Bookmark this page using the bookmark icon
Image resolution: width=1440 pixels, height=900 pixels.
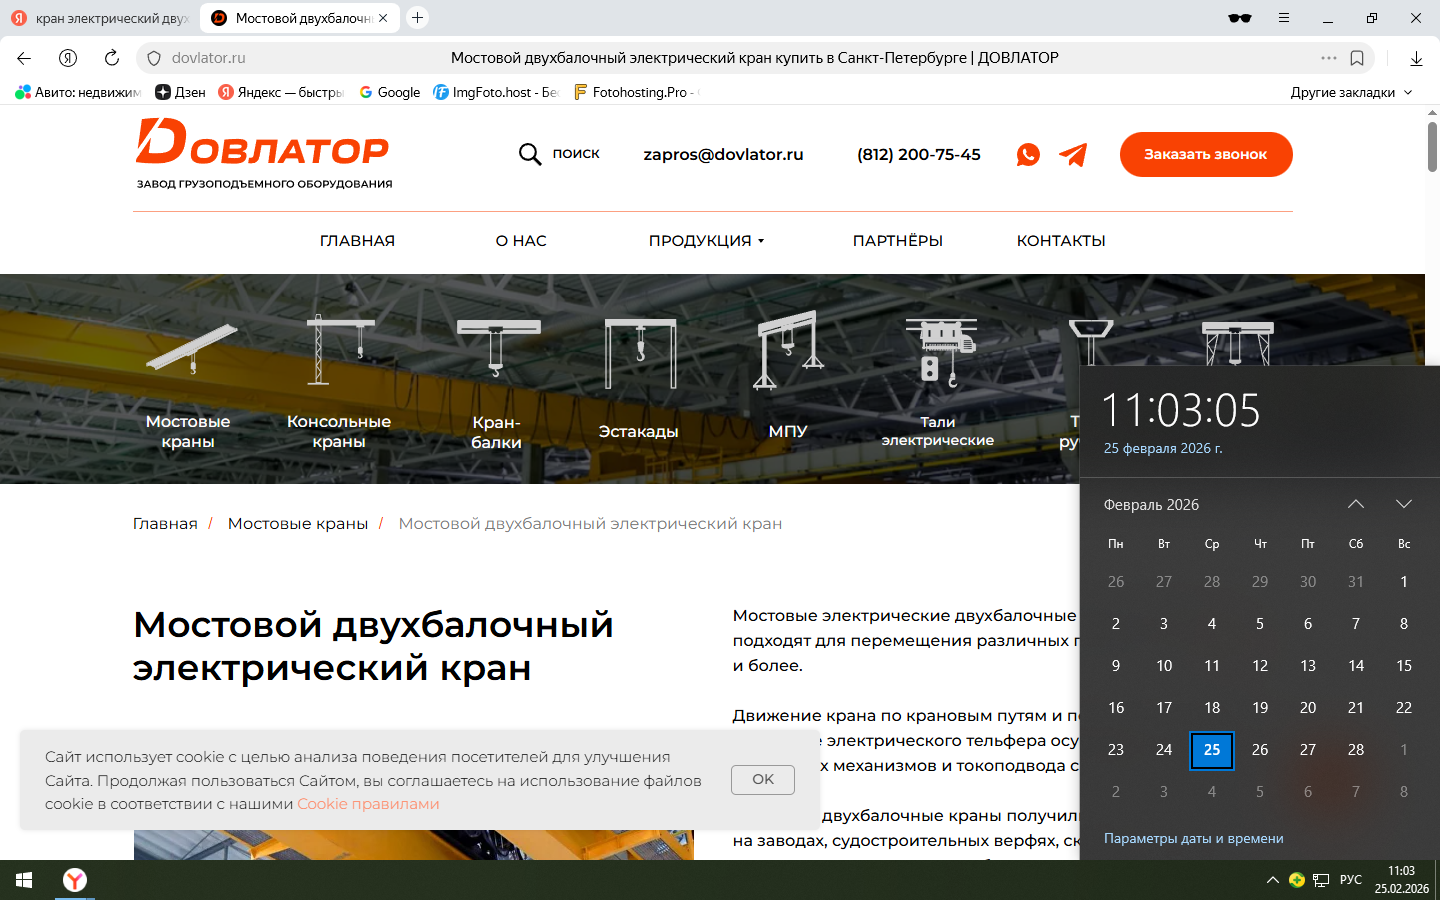tap(1357, 58)
